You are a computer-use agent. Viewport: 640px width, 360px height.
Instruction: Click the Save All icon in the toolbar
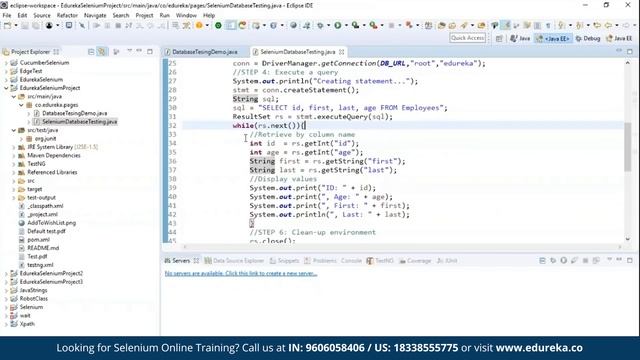tap(36, 25)
